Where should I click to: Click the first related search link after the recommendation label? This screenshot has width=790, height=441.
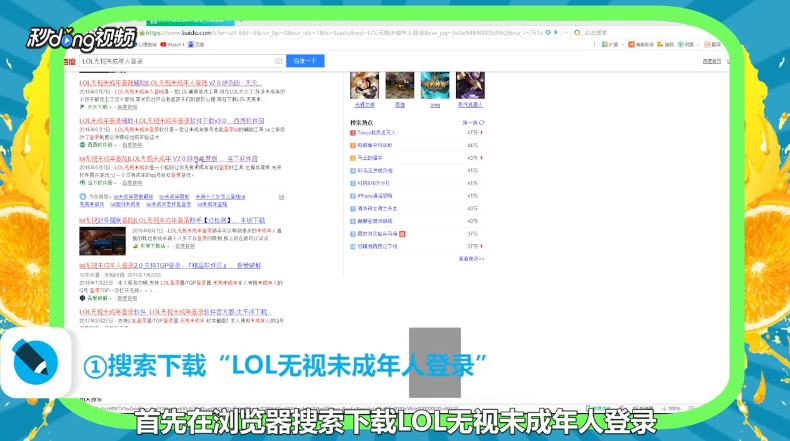133,197
